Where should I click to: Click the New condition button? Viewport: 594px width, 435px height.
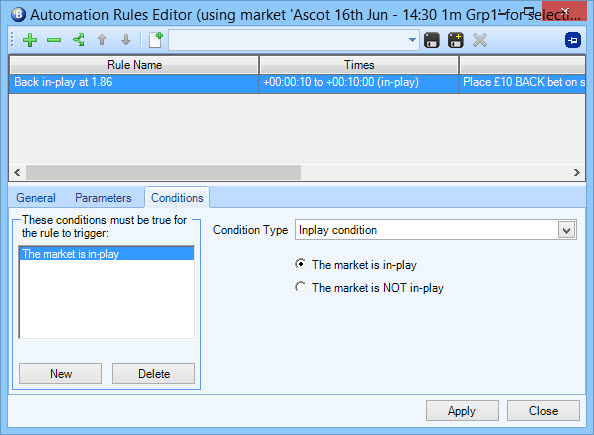[61, 374]
